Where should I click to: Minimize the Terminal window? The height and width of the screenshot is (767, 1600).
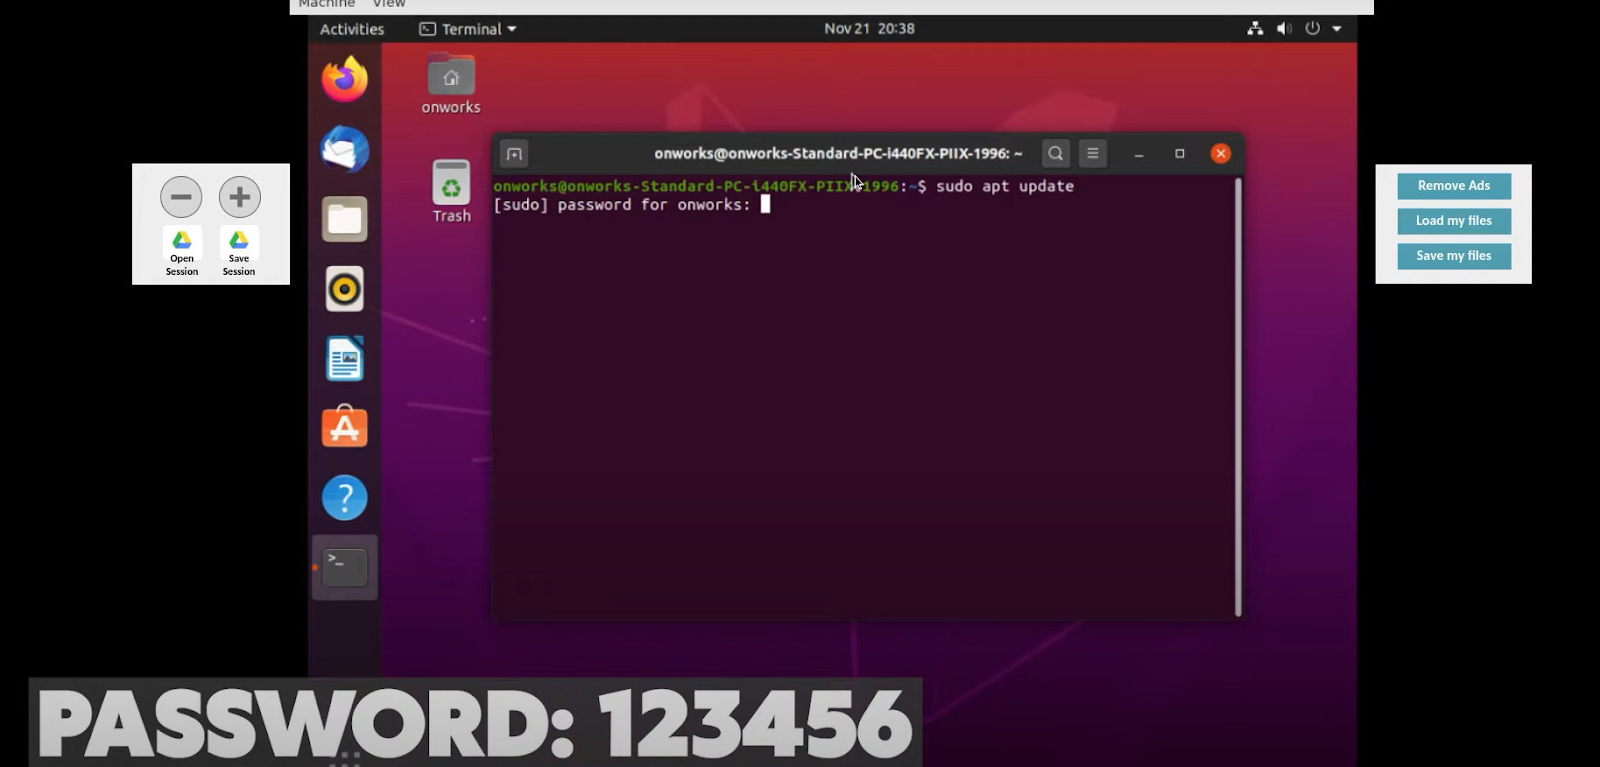tap(1139, 154)
